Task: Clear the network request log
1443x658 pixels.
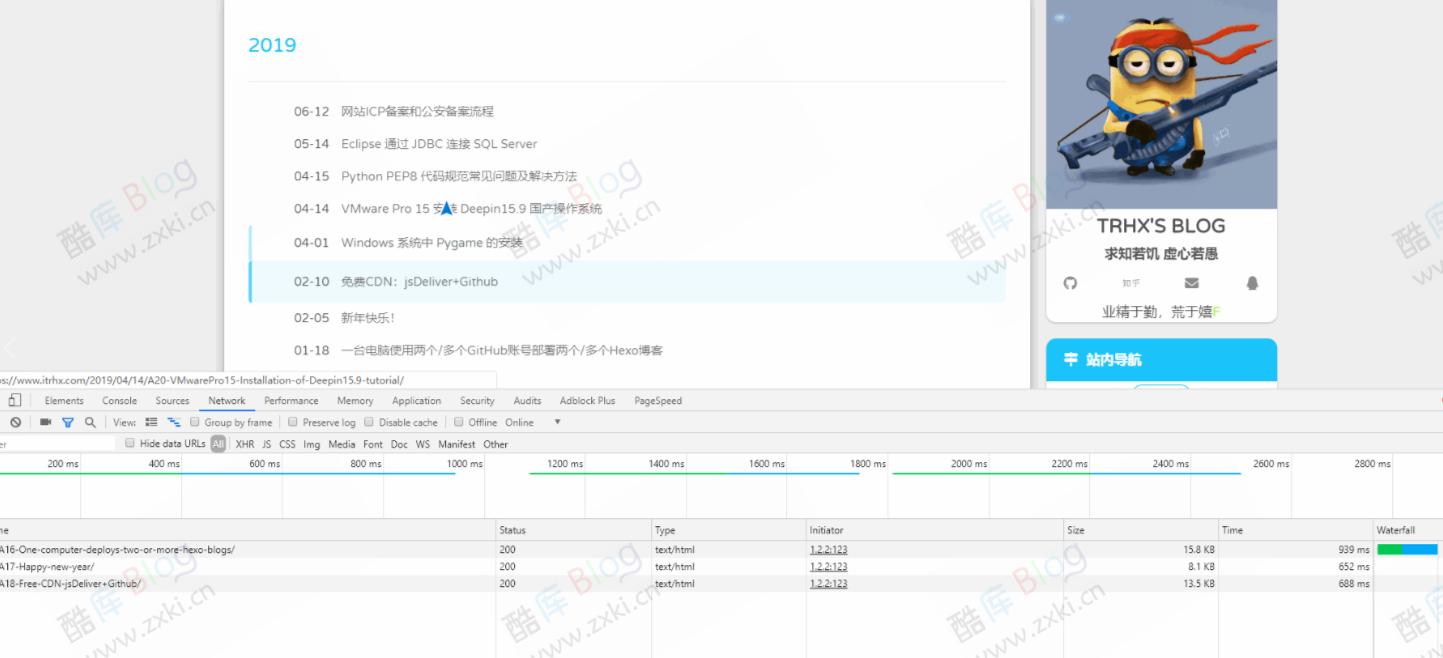Action: point(15,421)
